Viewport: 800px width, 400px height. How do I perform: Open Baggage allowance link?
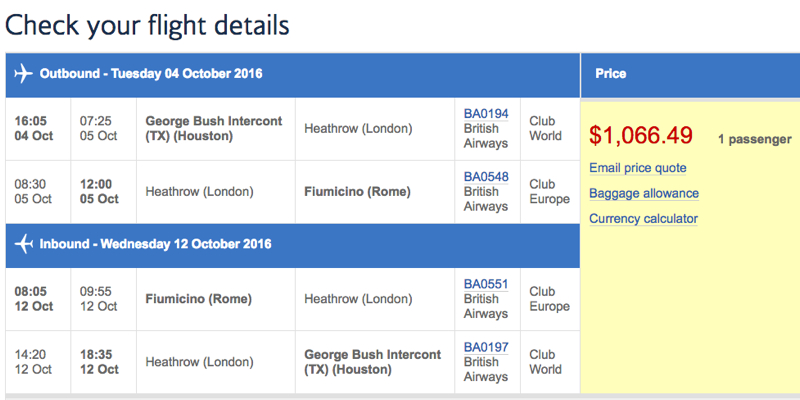click(x=644, y=193)
